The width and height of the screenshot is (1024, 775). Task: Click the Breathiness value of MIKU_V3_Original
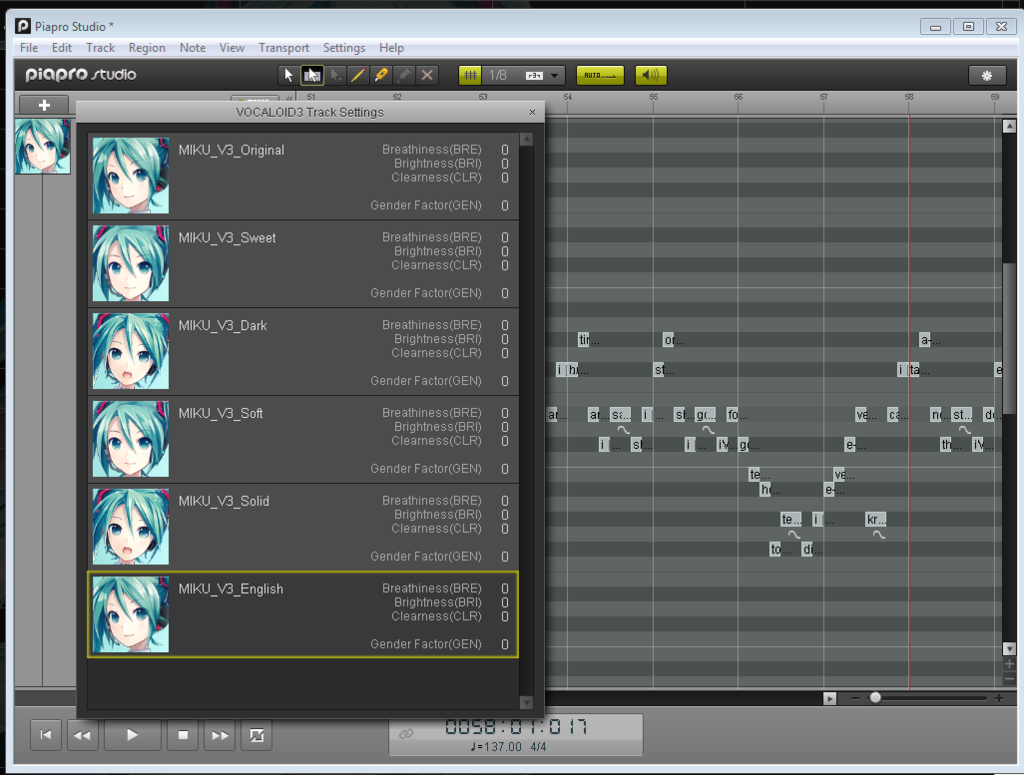point(505,150)
